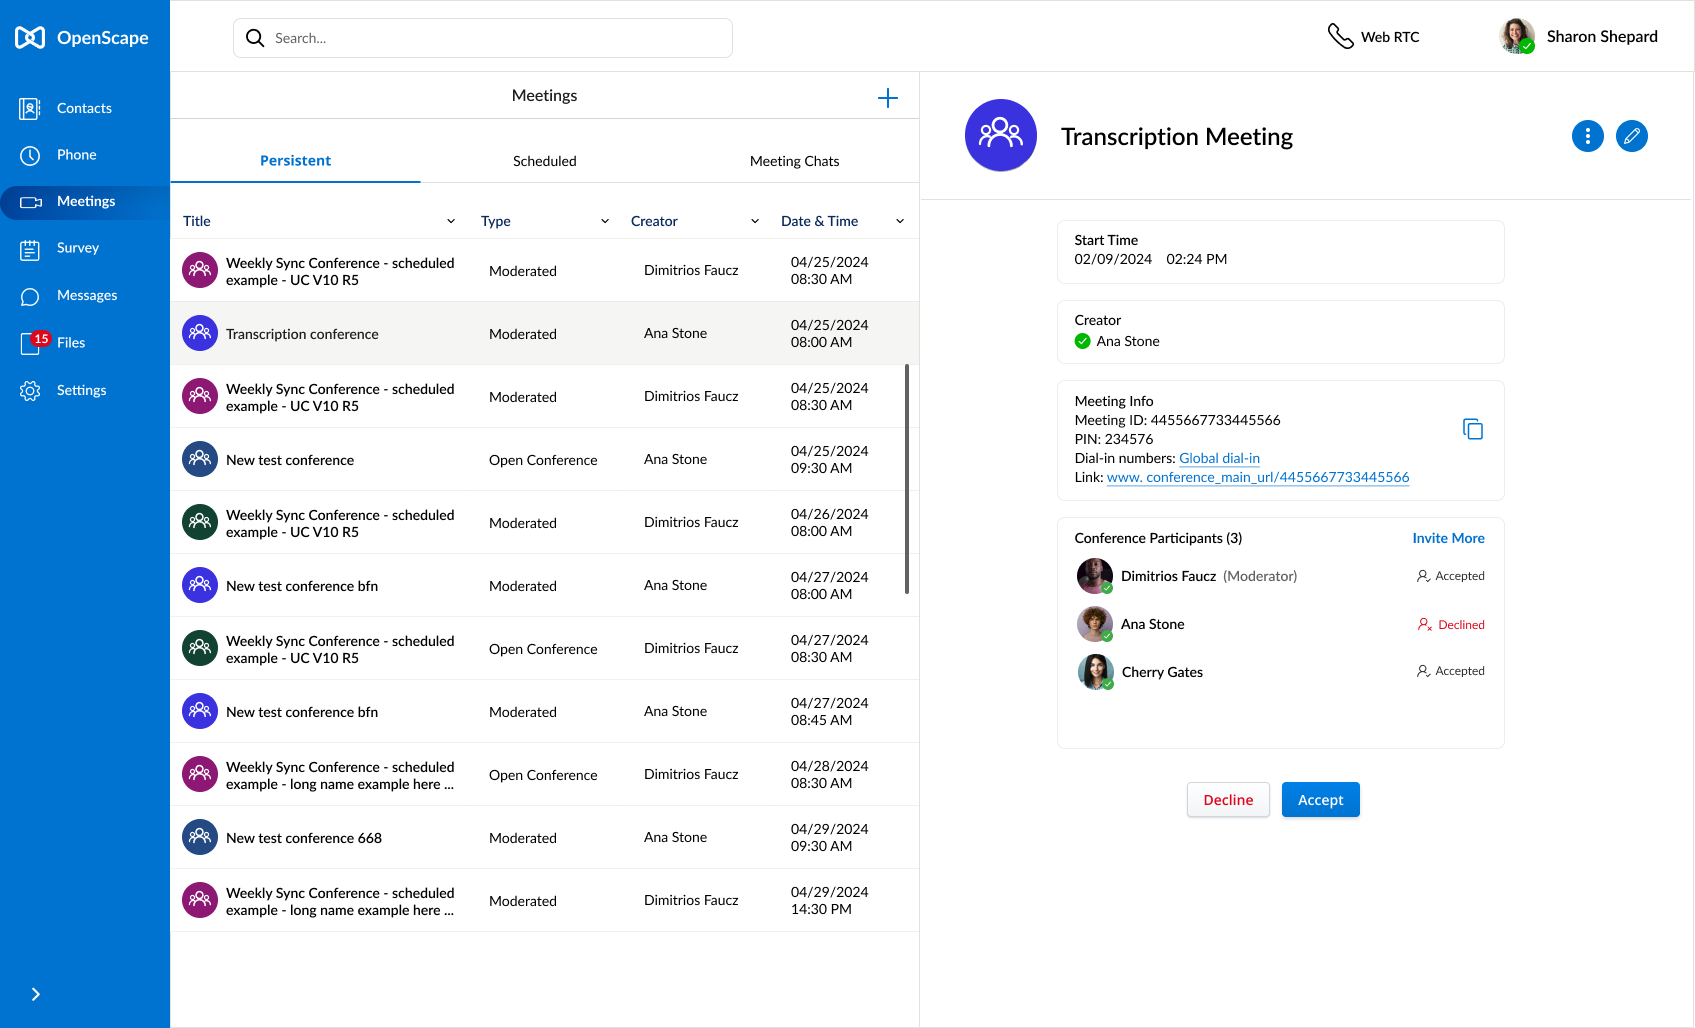Click the Meeting ID 4455667733445566 text
Image resolution: width=1695 pixels, height=1028 pixels.
click(x=1177, y=420)
